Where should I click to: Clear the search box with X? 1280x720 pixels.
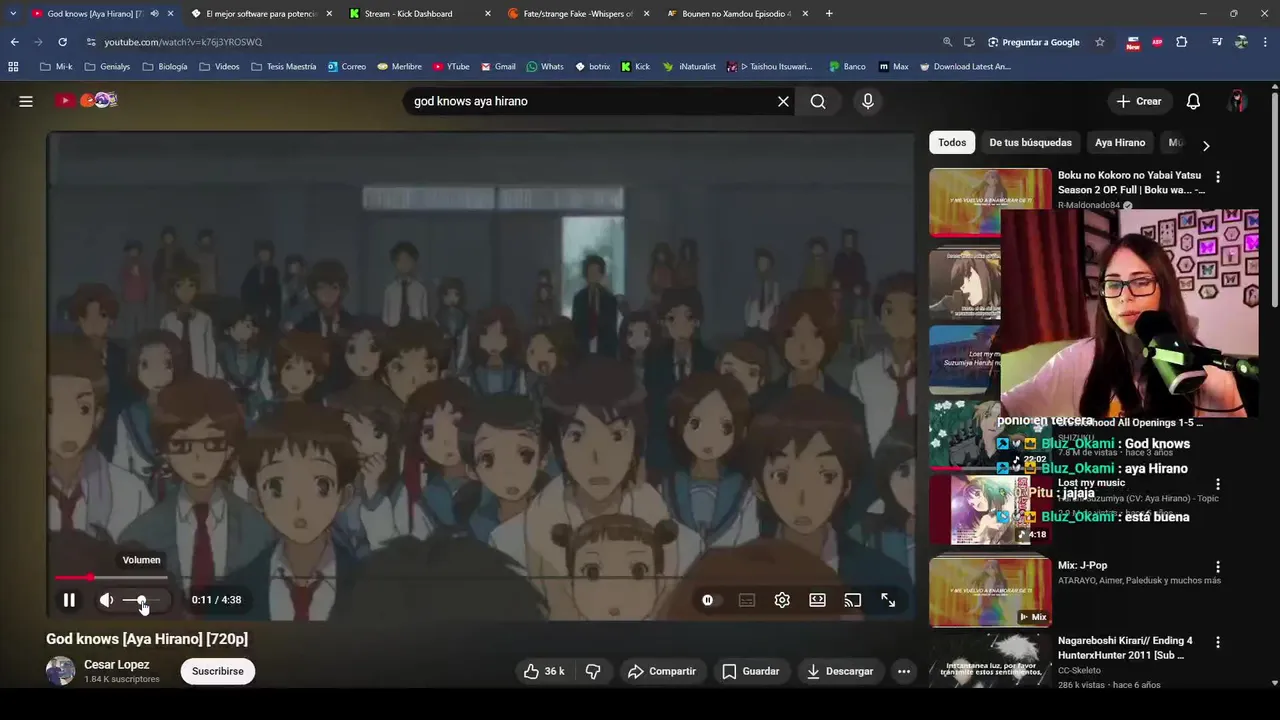783,101
